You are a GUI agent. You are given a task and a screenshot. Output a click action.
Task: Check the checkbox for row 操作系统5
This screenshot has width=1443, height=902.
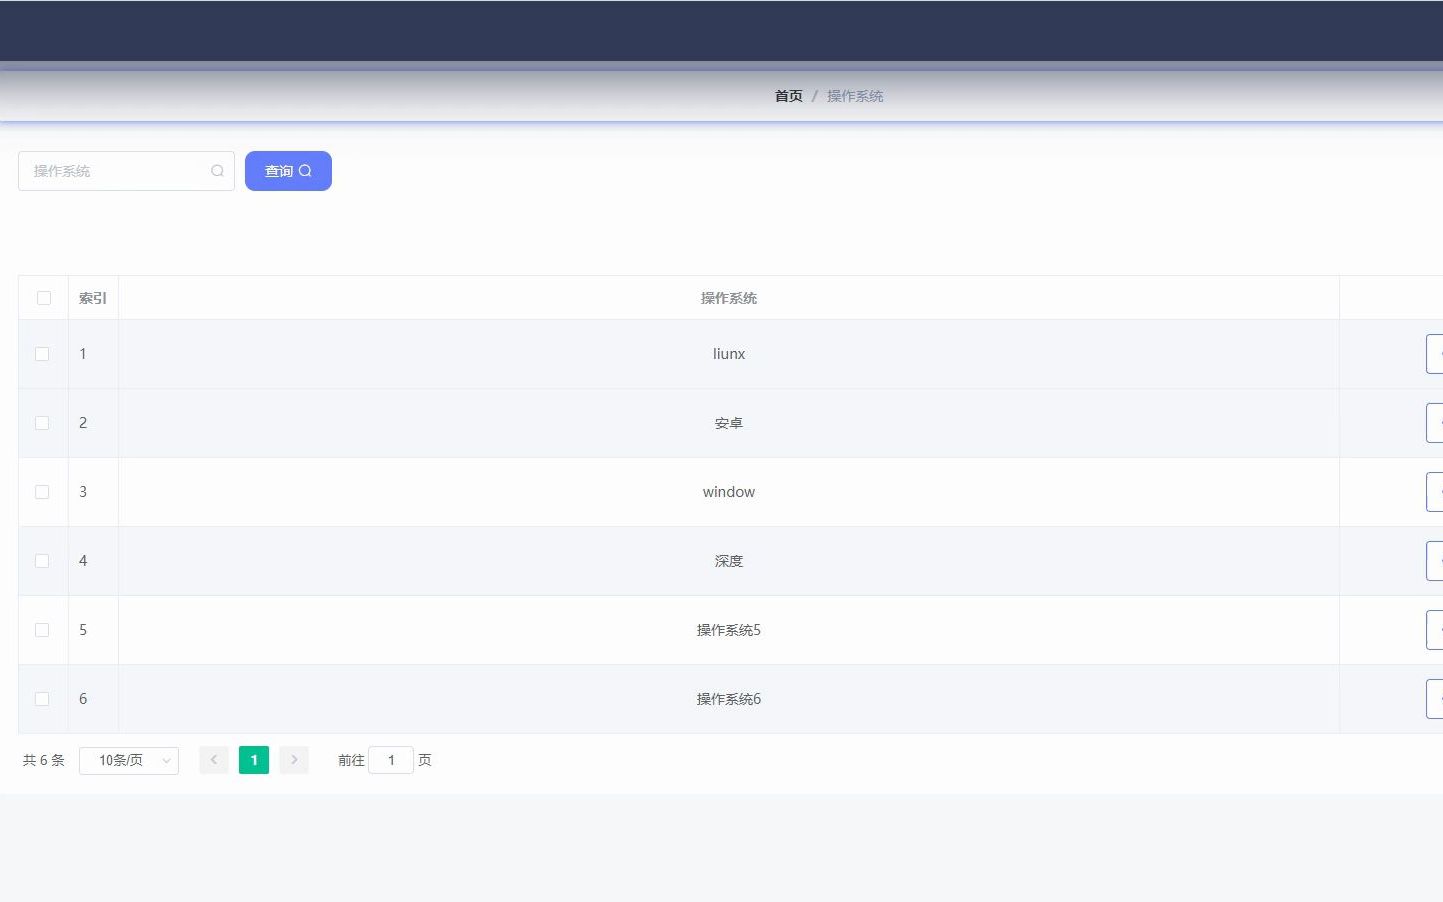[42, 630]
